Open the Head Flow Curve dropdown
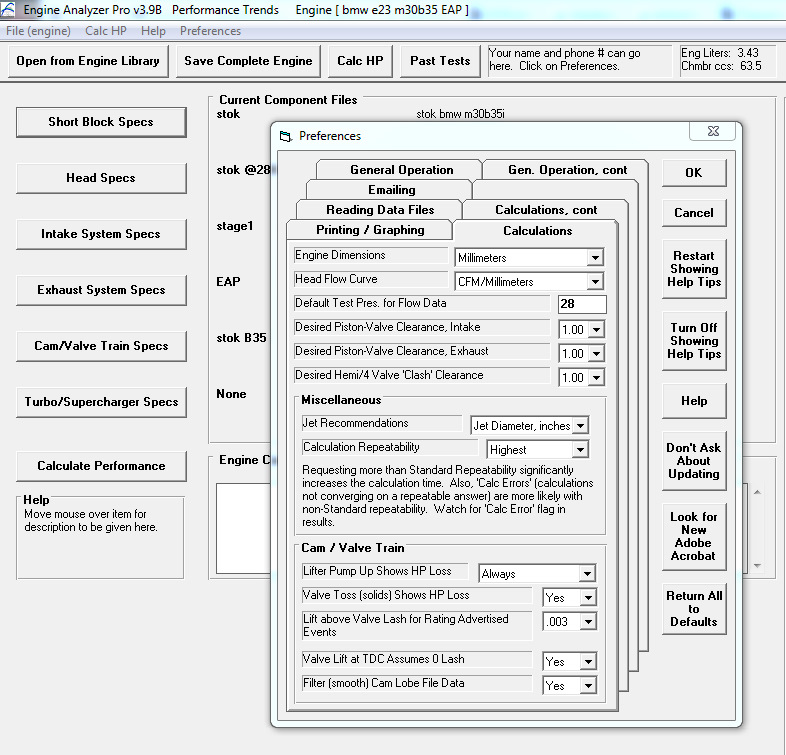786x755 pixels. [595, 282]
